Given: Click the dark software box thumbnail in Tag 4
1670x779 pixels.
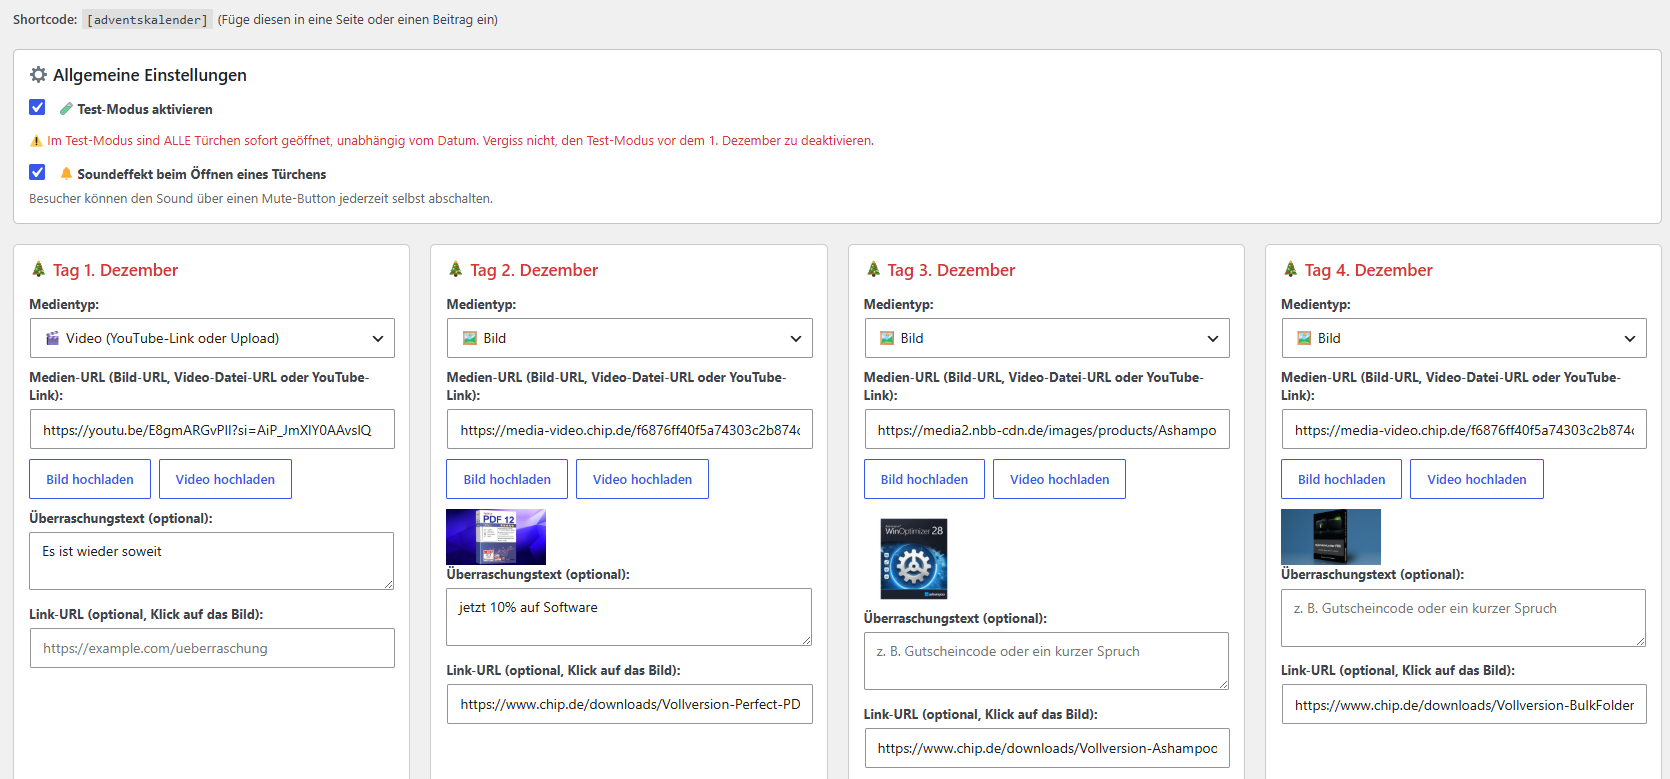Looking at the screenshot, I should (1331, 537).
